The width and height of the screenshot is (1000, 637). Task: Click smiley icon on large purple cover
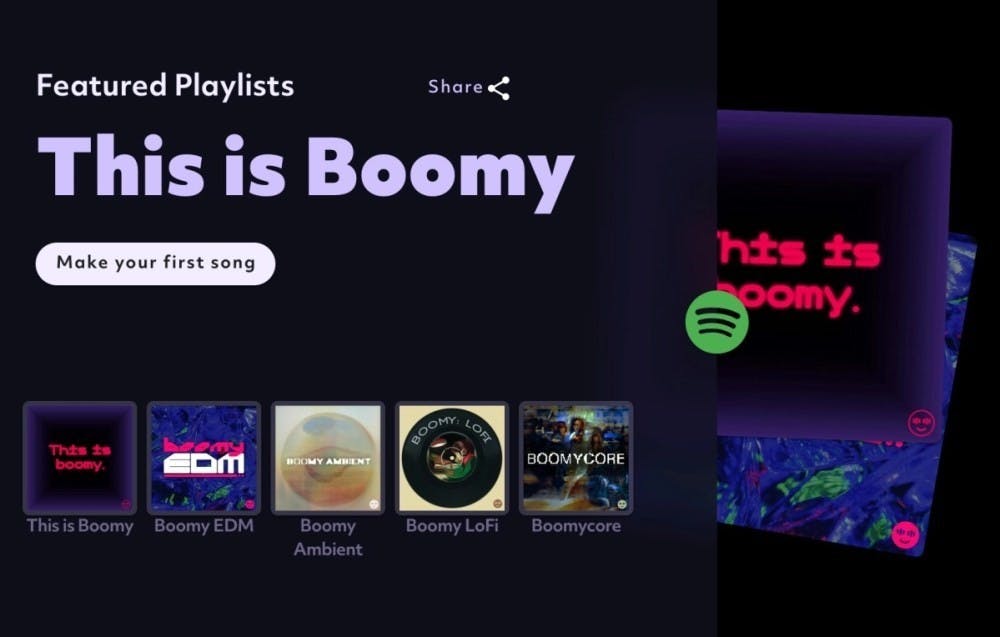(922, 423)
